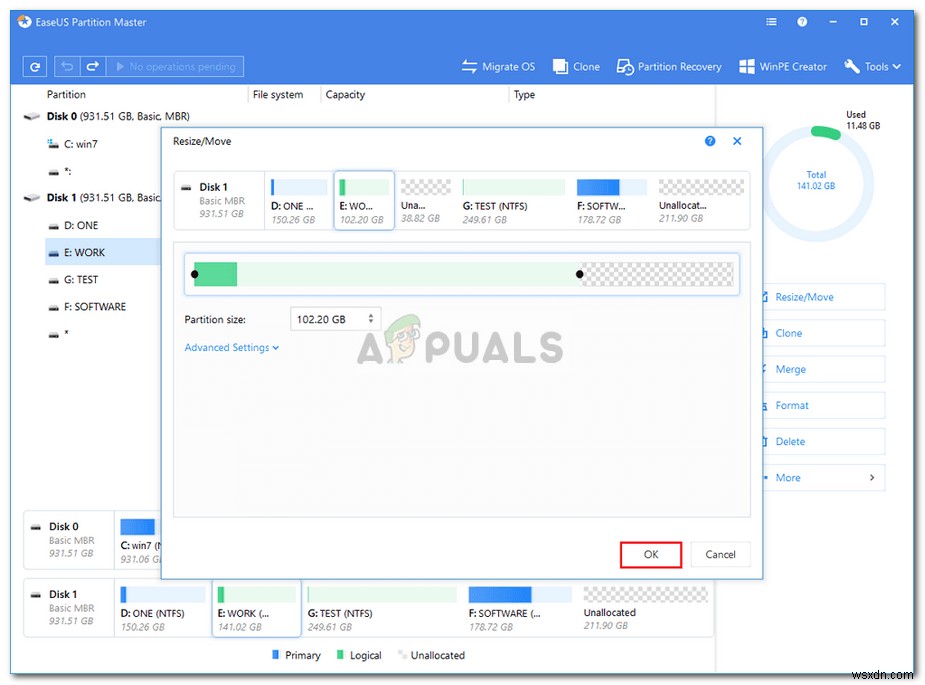925x685 pixels.
Task: Select Unallocated 211.90 GB in bottom map
Action: (645, 608)
